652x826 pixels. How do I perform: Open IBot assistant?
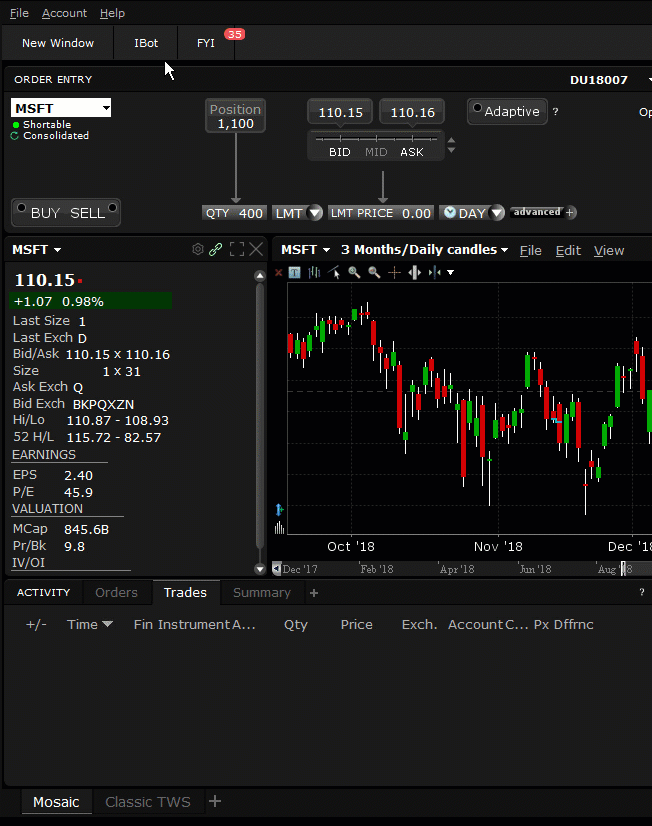146,43
